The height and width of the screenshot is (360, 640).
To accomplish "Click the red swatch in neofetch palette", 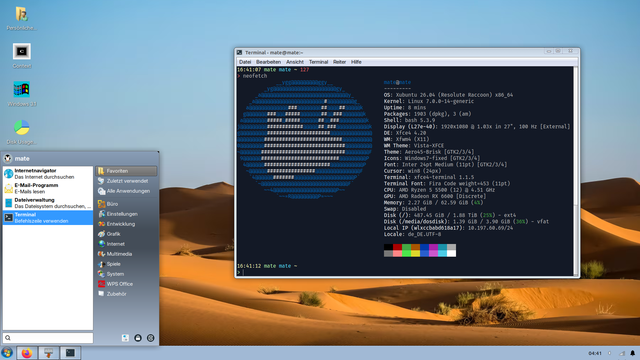I will click(397, 247).
